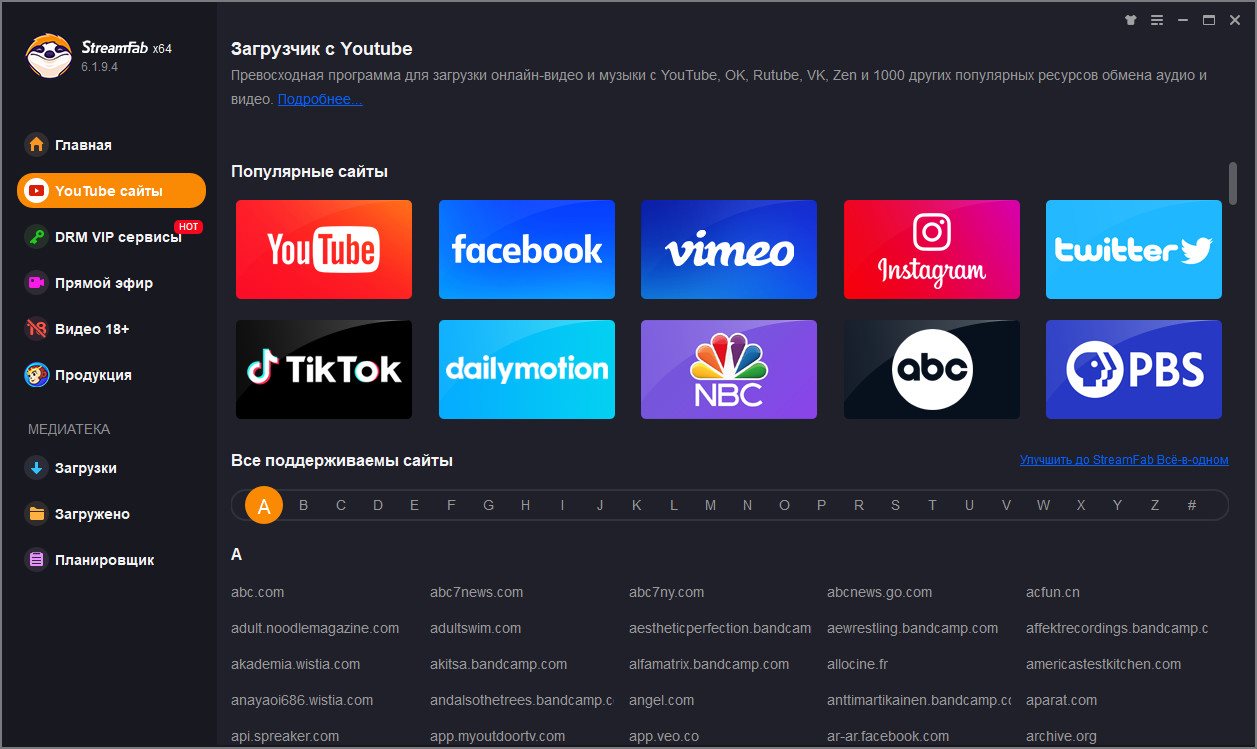Open the TikTok site tile
Viewport: 1257px width, 749px height.
[x=324, y=369]
